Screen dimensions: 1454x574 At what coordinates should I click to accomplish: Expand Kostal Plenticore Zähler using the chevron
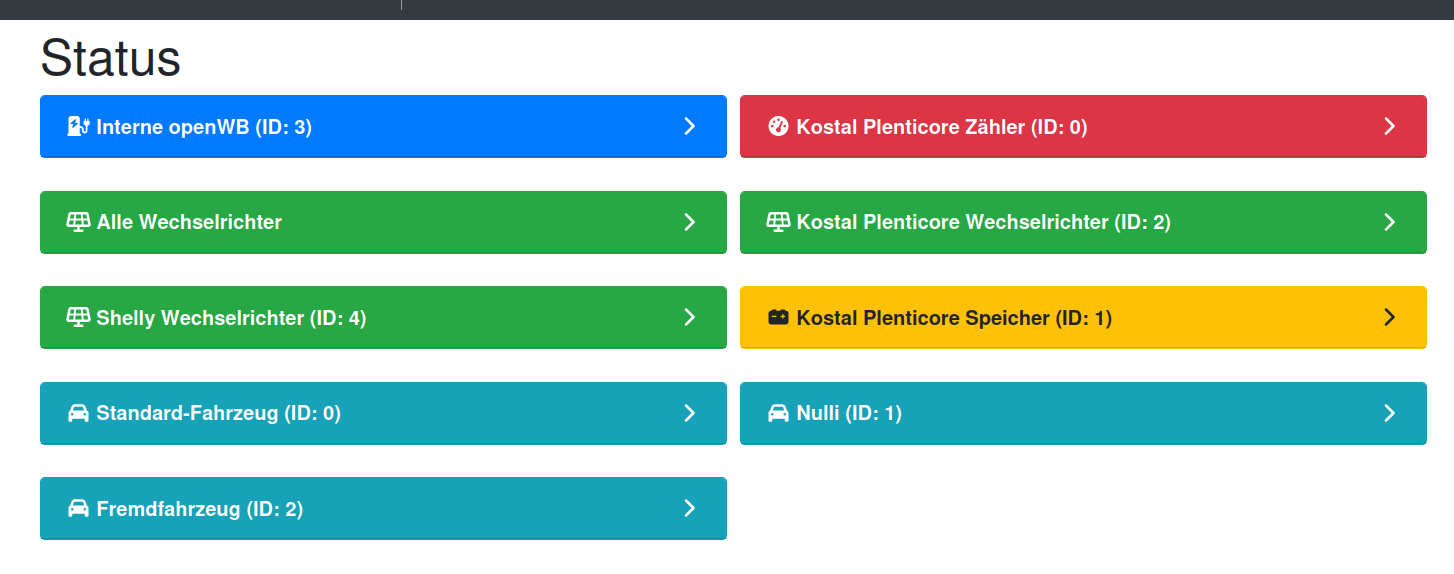point(1389,126)
